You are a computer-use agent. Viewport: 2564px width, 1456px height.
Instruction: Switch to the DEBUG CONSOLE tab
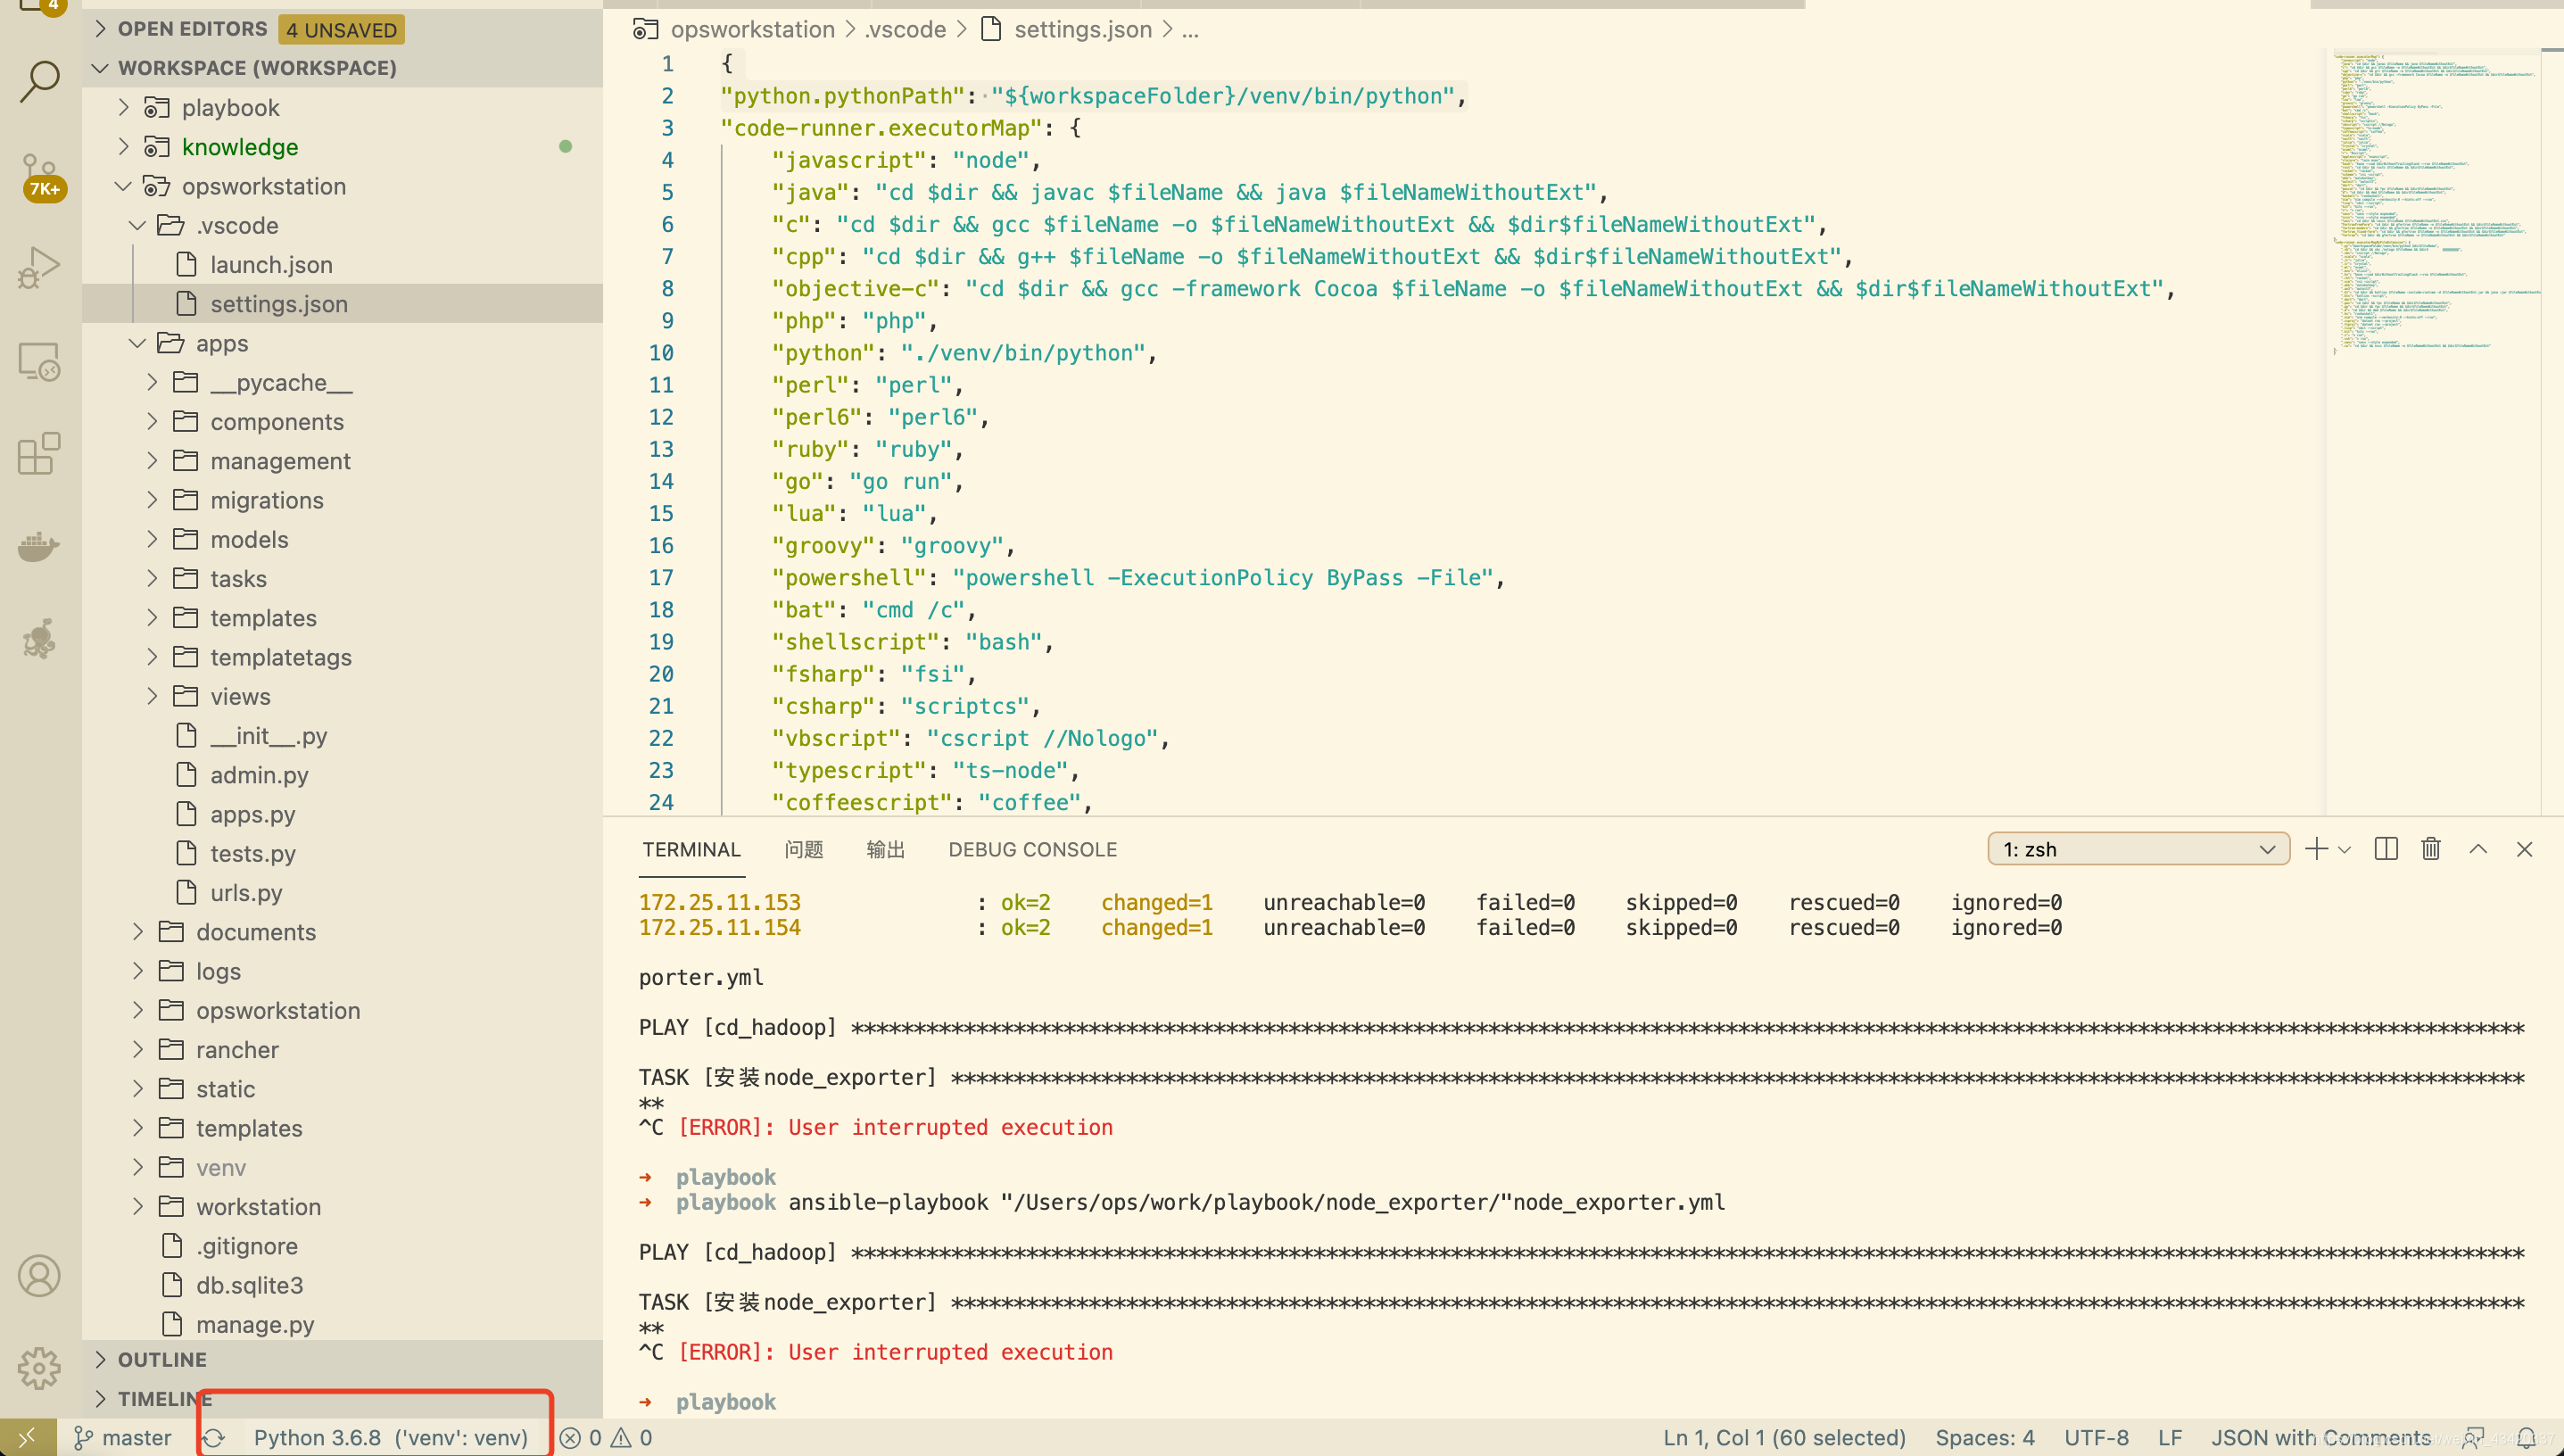tap(1032, 849)
